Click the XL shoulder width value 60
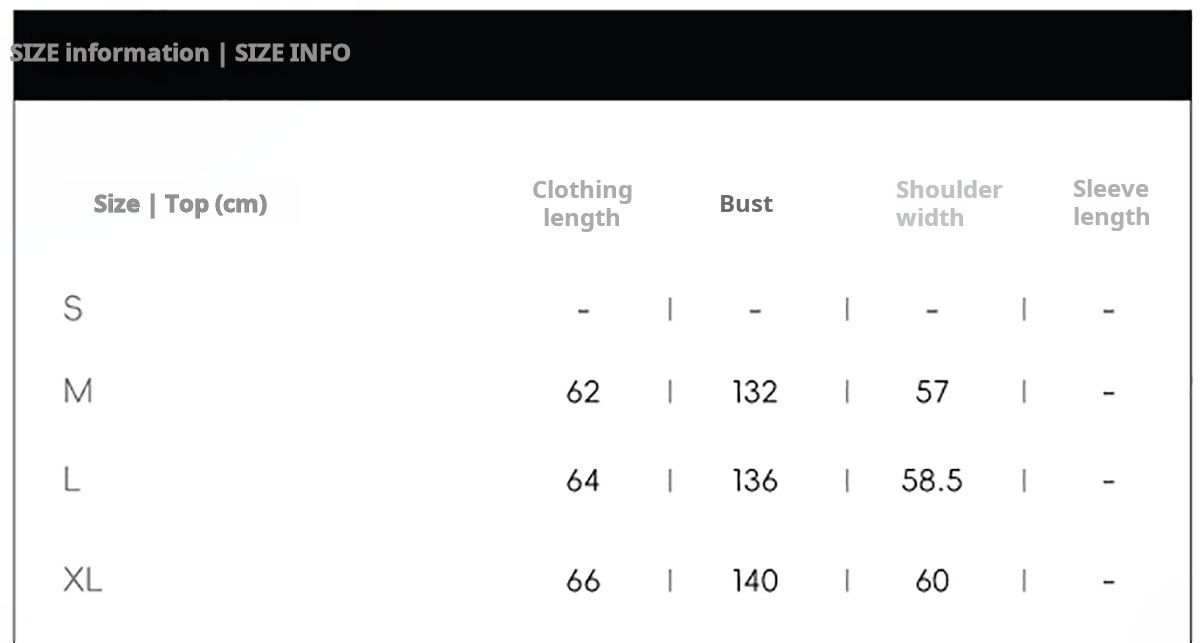This screenshot has height=643, width=1200. click(x=931, y=580)
